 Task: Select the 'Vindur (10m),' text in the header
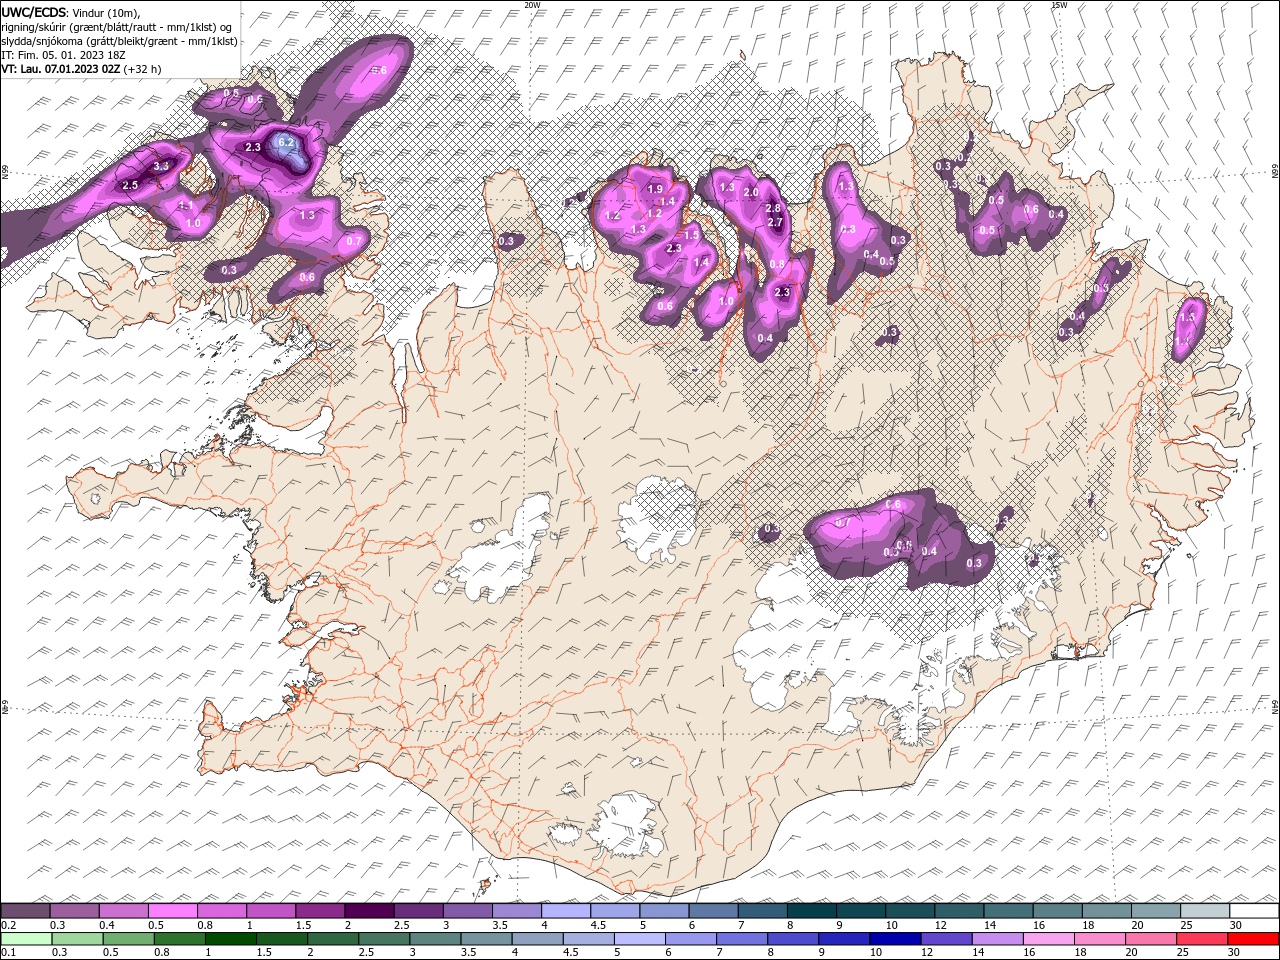[107, 12]
